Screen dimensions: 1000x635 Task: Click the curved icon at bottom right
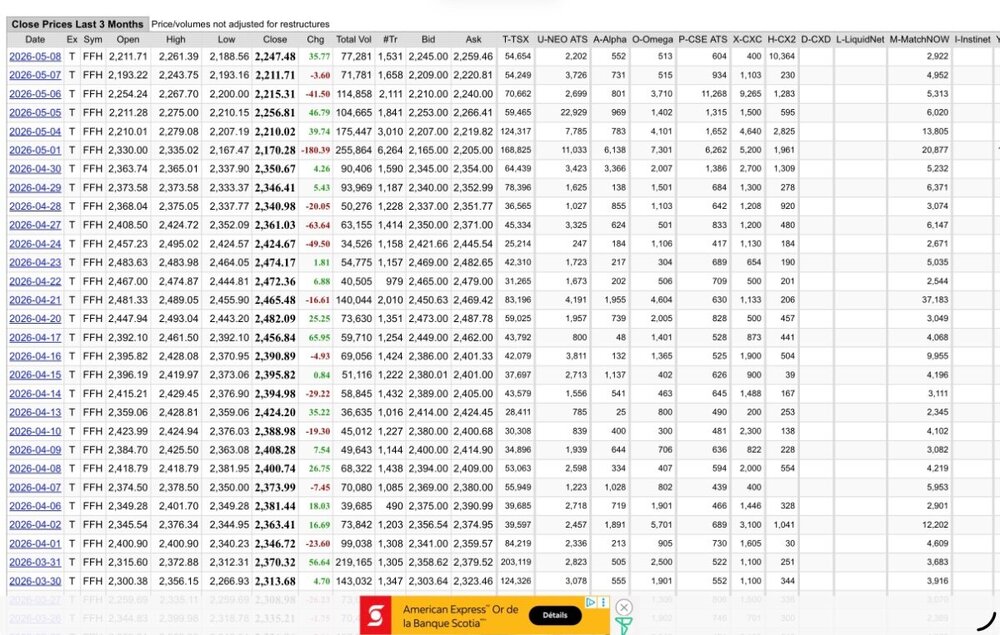pos(987,622)
